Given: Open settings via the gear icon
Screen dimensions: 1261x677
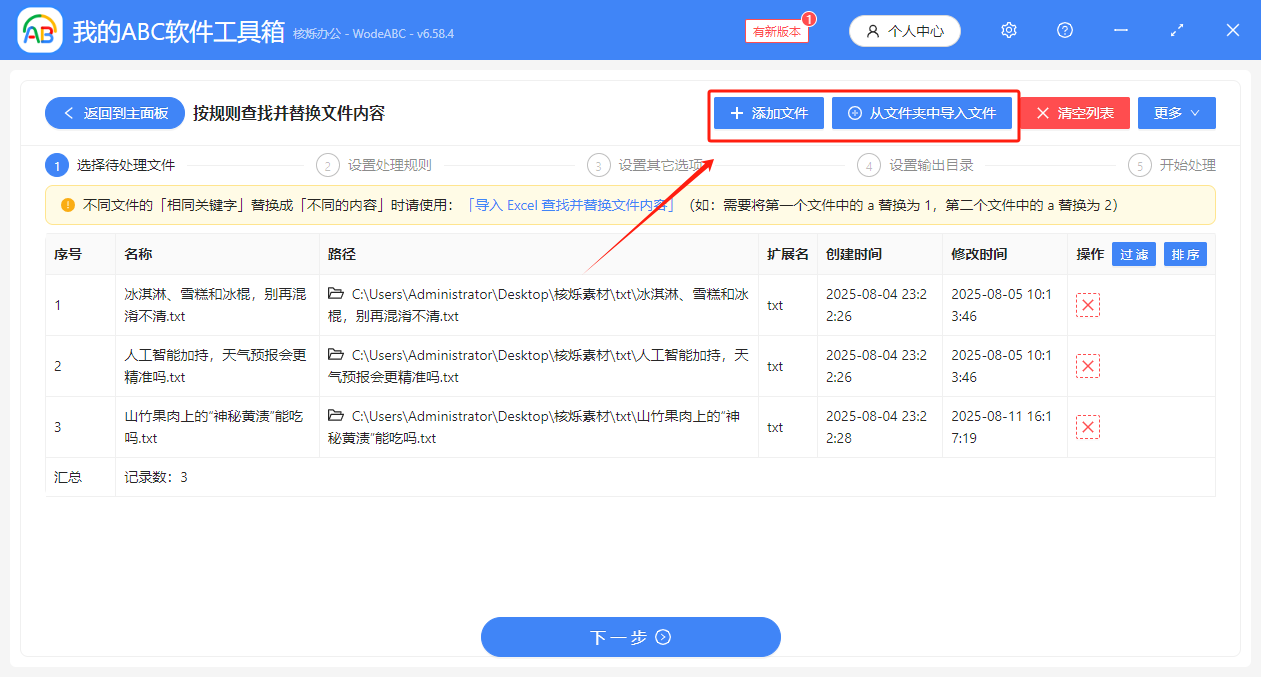Looking at the screenshot, I should [x=1008, y=30].
